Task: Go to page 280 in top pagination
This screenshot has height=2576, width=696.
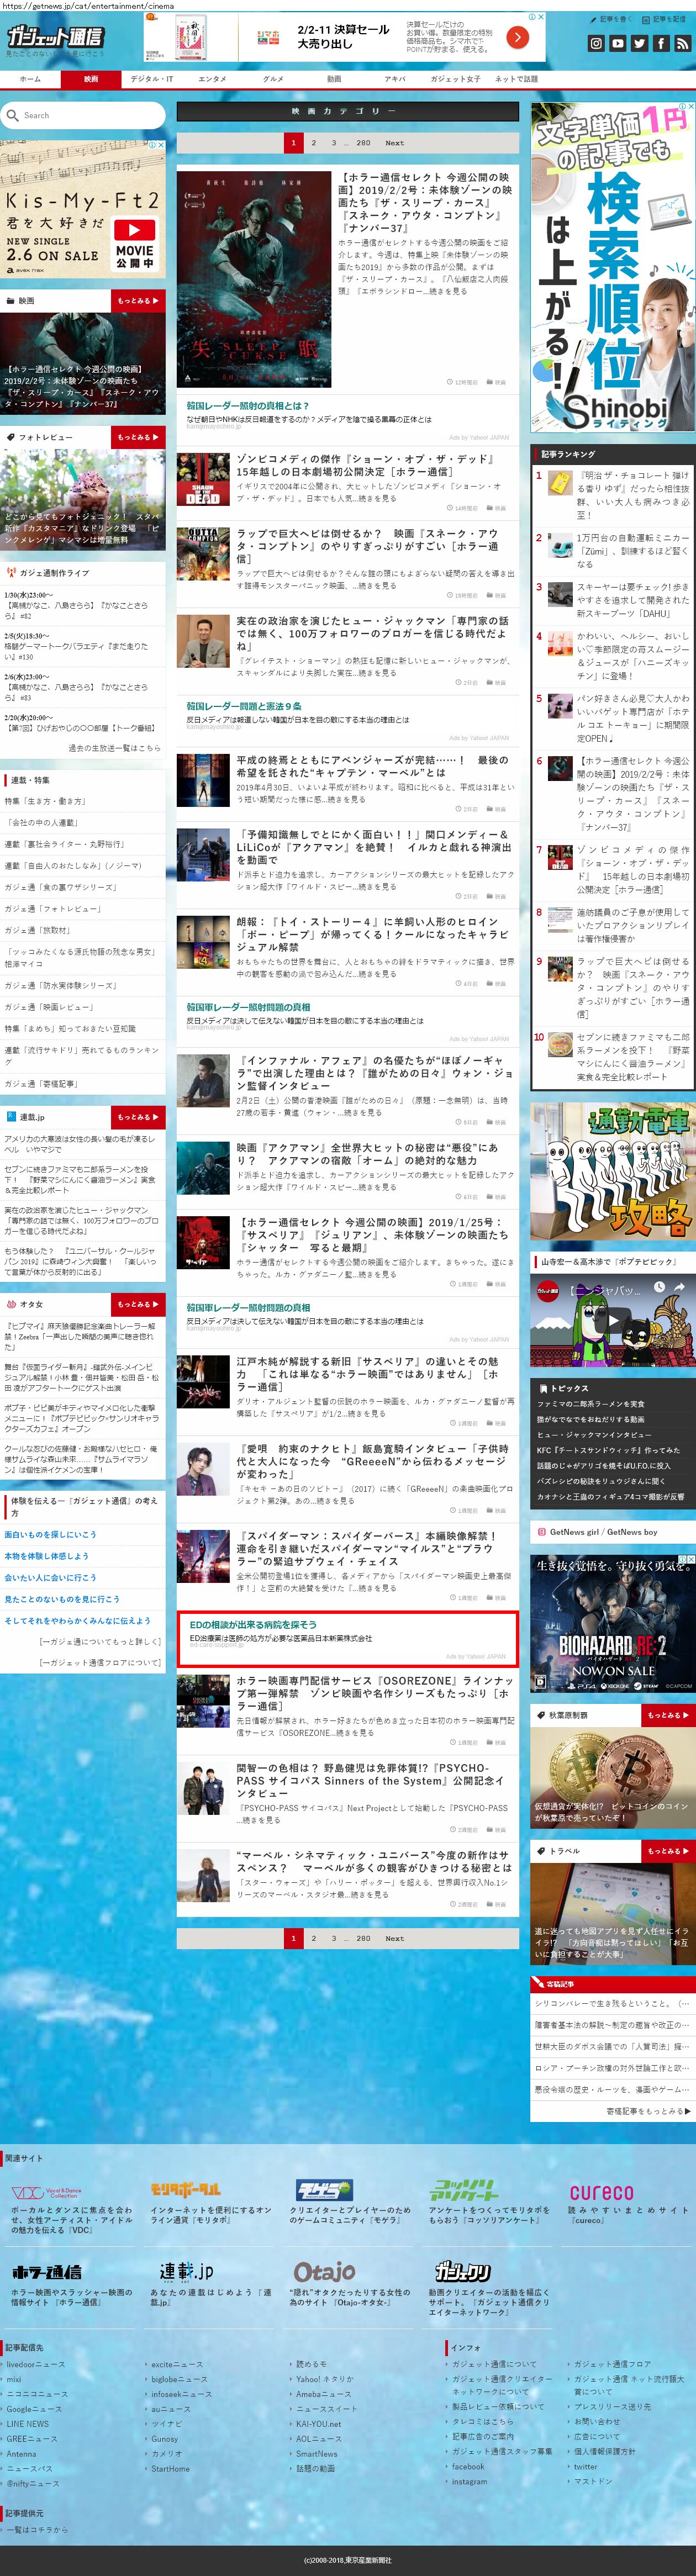Action: click(x=363, y=143)
